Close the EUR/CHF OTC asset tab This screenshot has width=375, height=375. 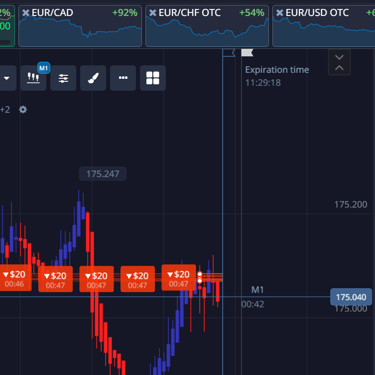(x=153, y=13)
